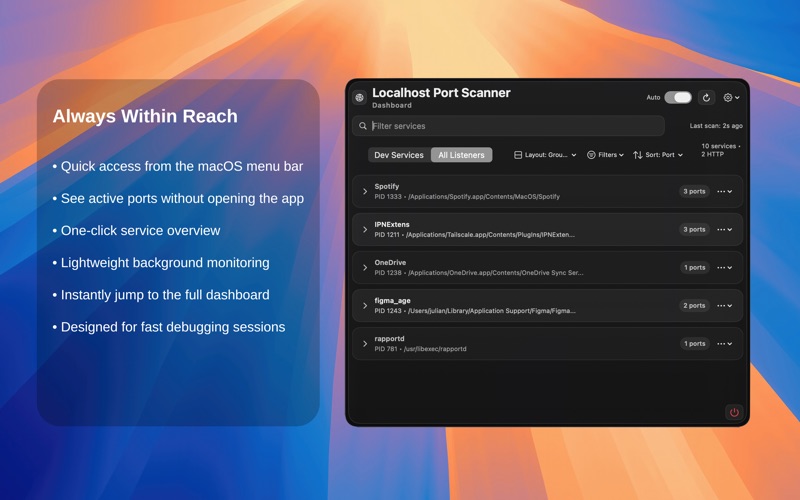Click the PID 1211 Tailscale path text
Screen dimensions: 800x500
coord(474,235)
